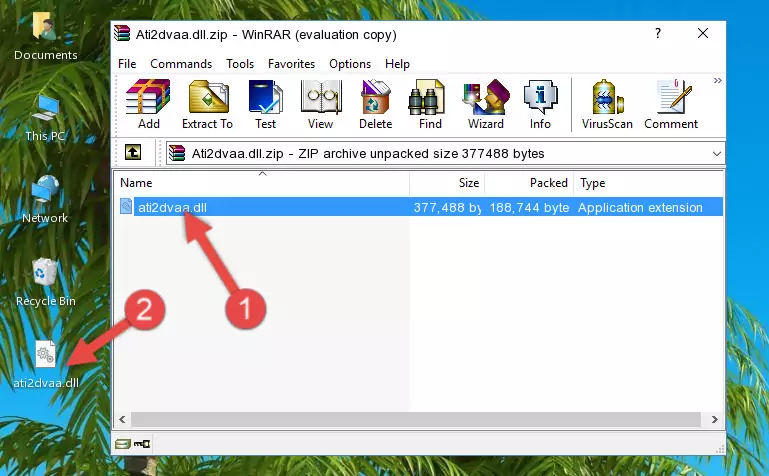Click the archive path address field
This screenshot has width=769, height=476.
445,153
